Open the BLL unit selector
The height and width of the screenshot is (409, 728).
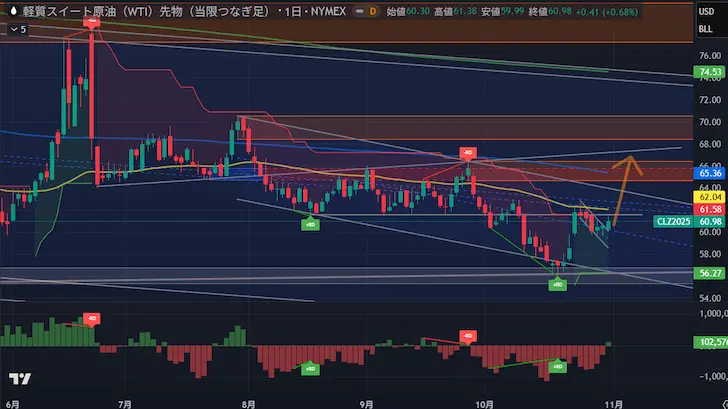pyautogui.click(x=708, y=29)
